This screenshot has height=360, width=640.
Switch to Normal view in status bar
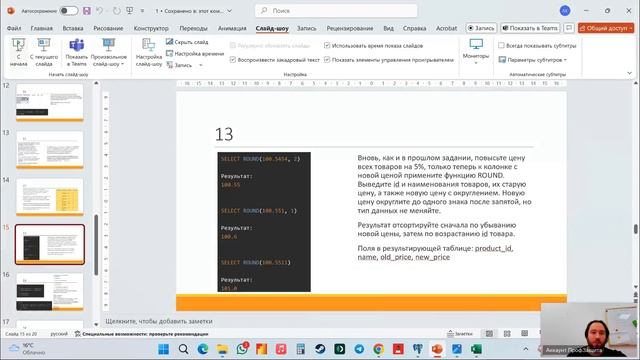[489, 333]
